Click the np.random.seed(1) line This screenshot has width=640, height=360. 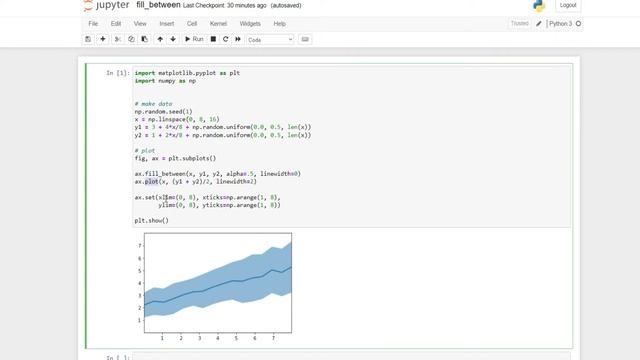163,111
